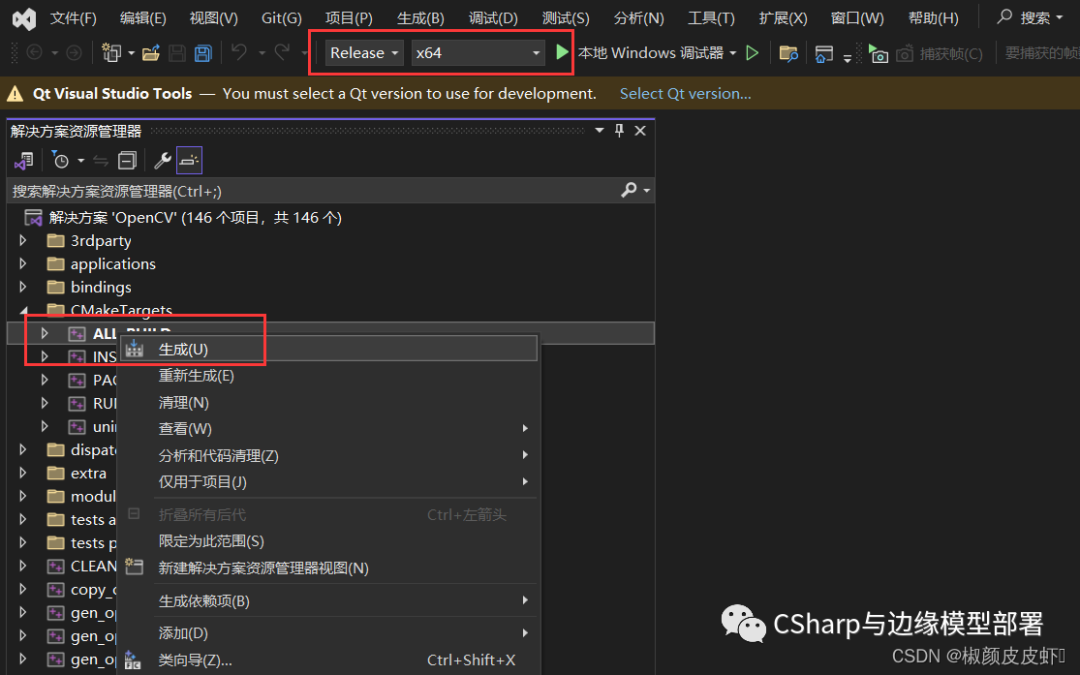Screen dimensions: 1080x675
Task: Click the Select Qt version link
Action: 683,93
